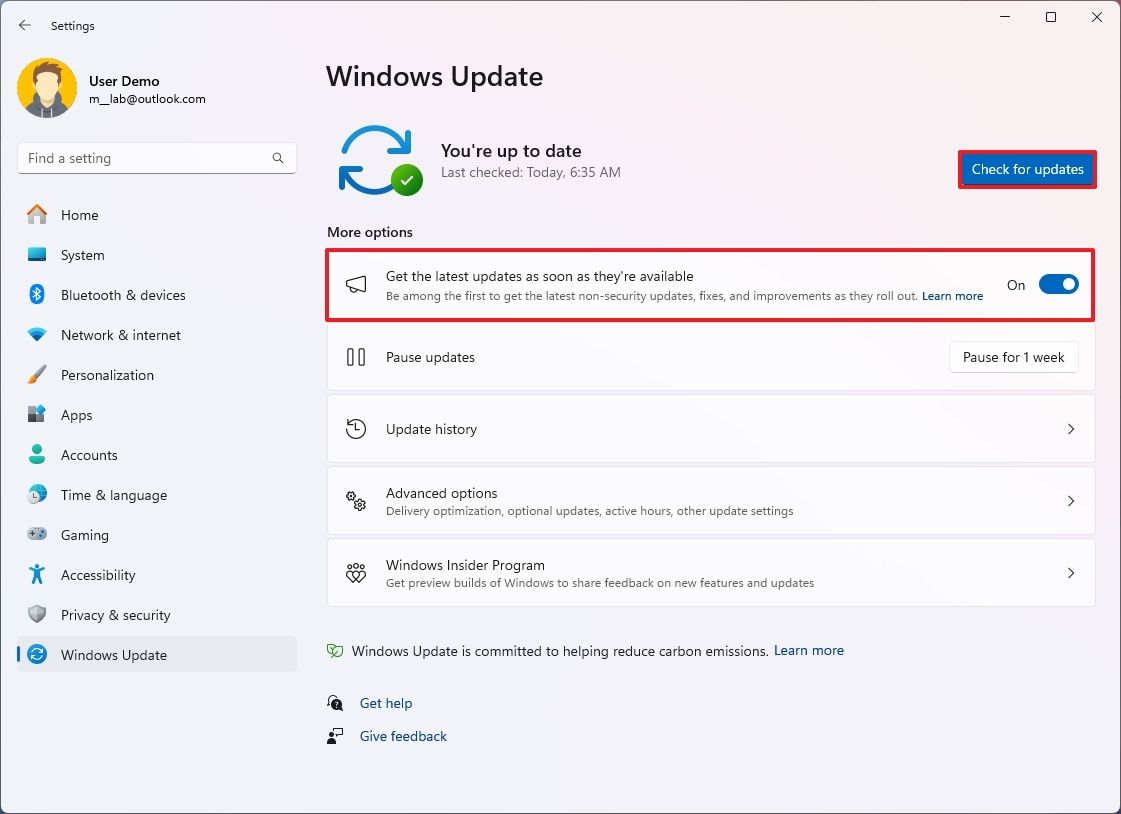Select the Bluetooth & devices icon
Screen dimensions: 1121x814
pos(38,295)
